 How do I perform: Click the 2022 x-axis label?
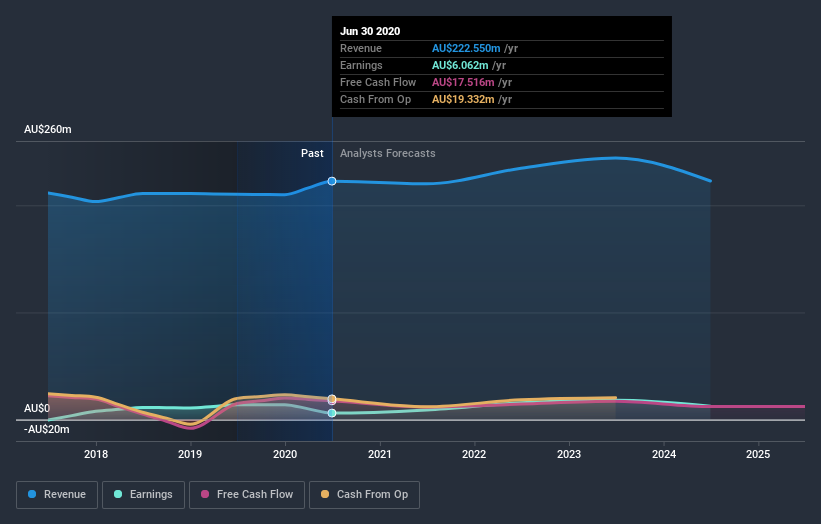point(474,454)
